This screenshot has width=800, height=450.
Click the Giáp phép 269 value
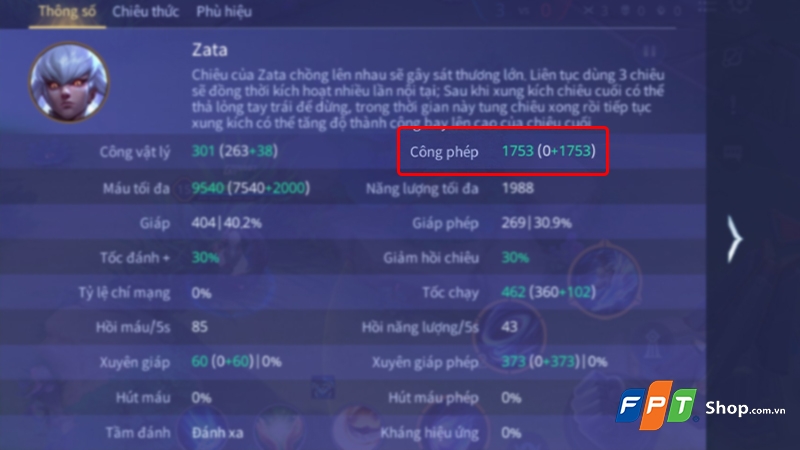pos(536,223)
